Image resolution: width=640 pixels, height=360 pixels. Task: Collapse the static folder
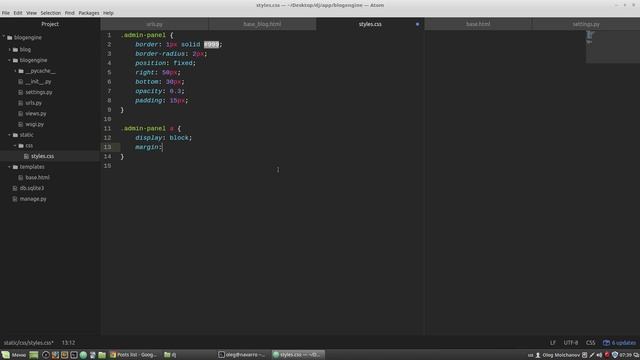[x=10, y=135]
